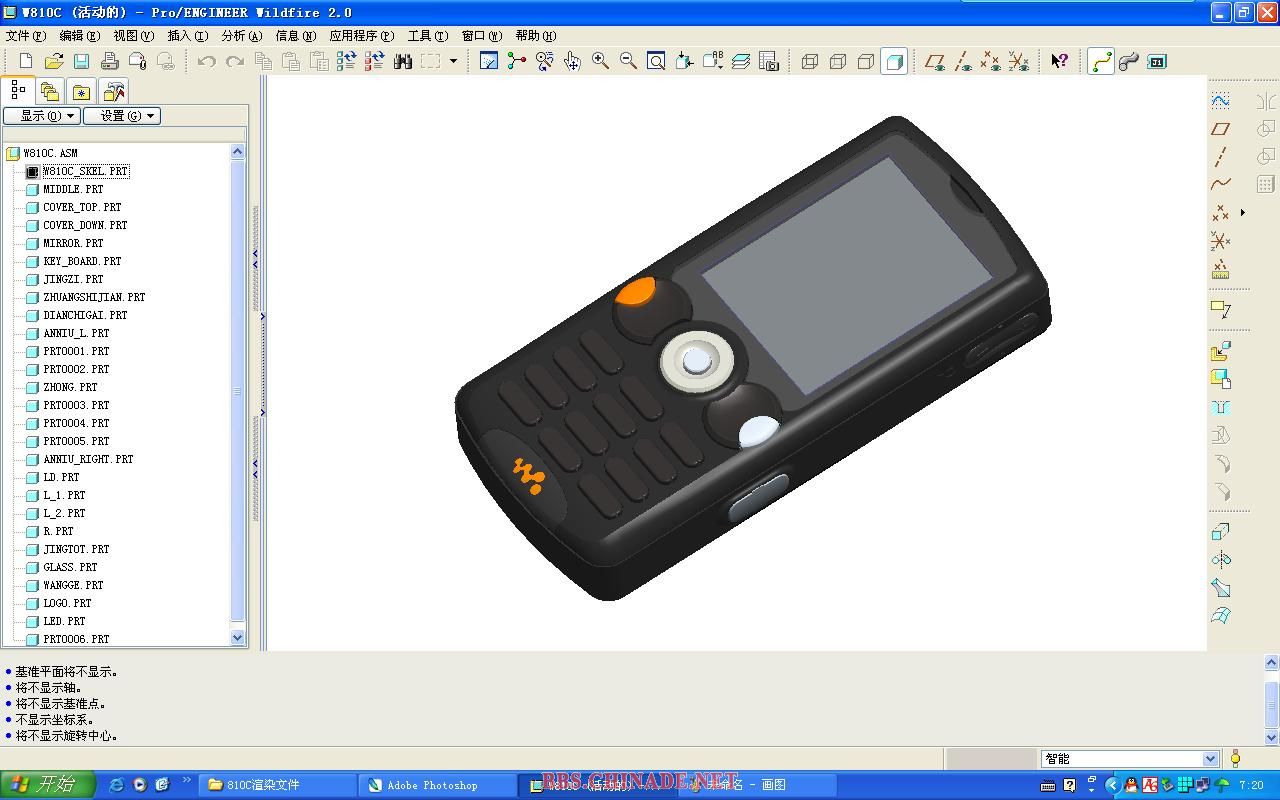The image size is (1280, 800).
Task: Open the binoculars Find tool
Action: pos(403,61)
